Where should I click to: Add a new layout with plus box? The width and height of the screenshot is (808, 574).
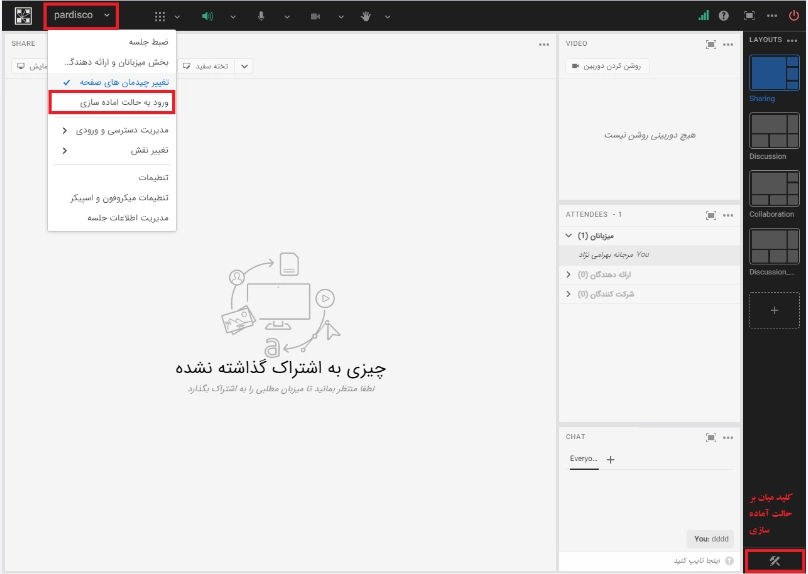point(774,310)
